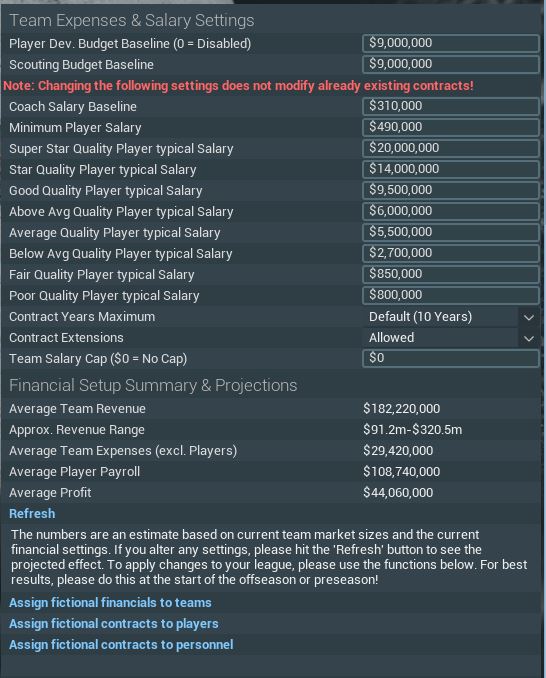
Task: Click the Super Star Quality salary field
Action: (x=450, y=148)
